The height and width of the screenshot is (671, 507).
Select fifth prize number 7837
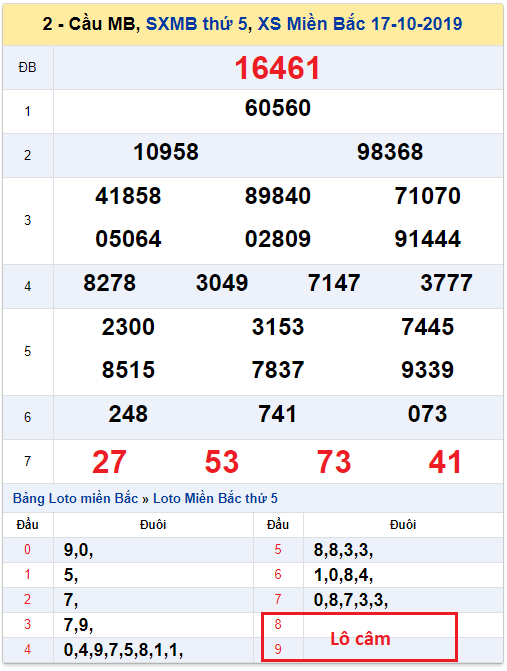278,370
